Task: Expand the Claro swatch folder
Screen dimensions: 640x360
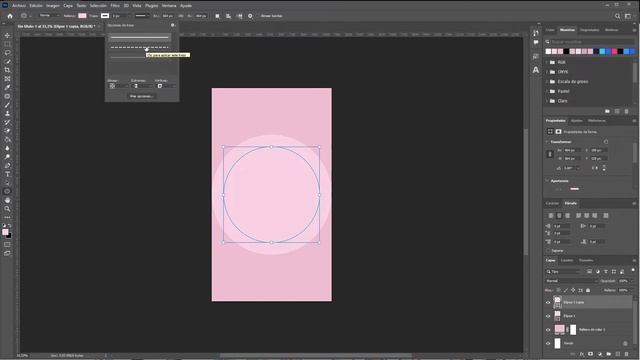Action: pos(547,101)
